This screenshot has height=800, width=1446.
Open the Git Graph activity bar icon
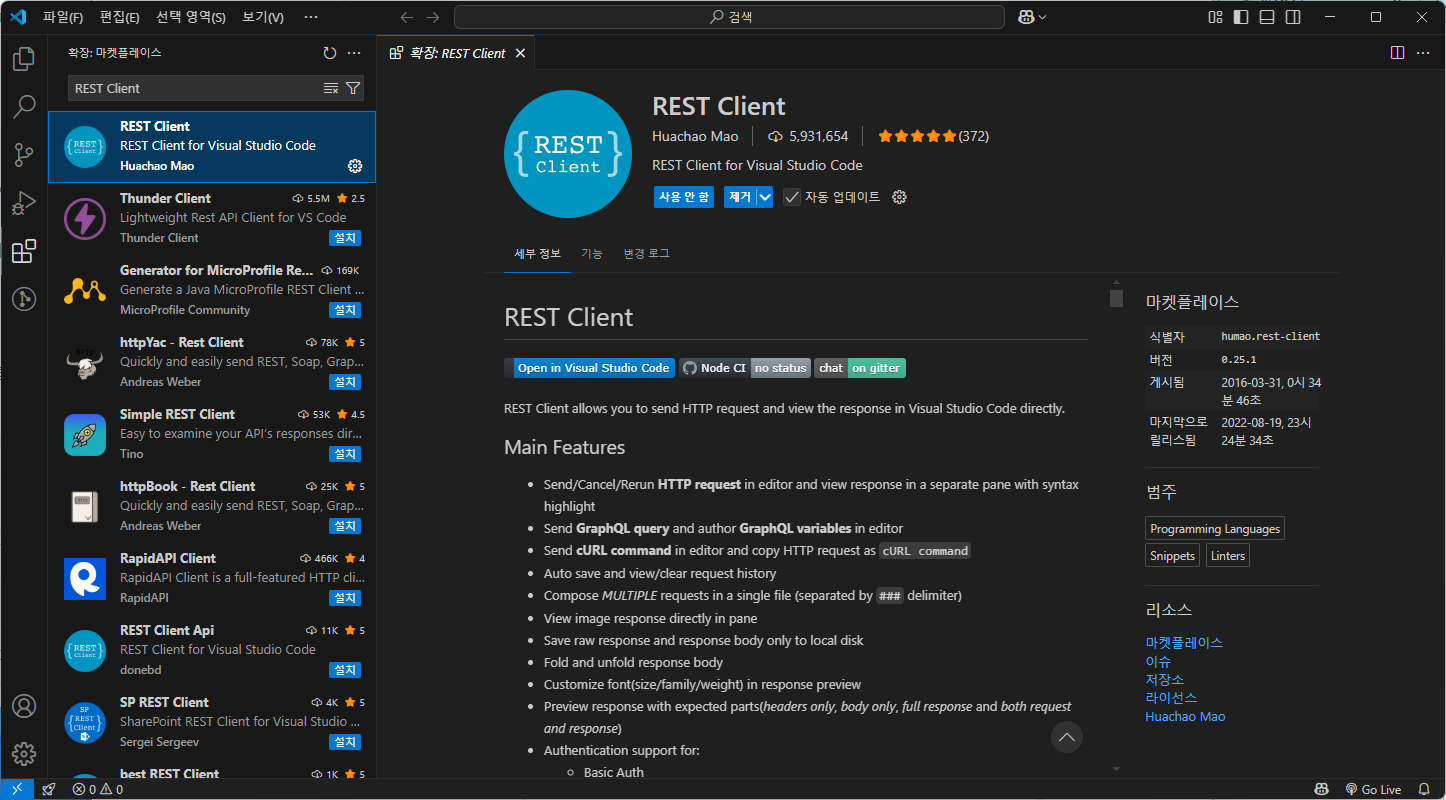click(24, 298)
